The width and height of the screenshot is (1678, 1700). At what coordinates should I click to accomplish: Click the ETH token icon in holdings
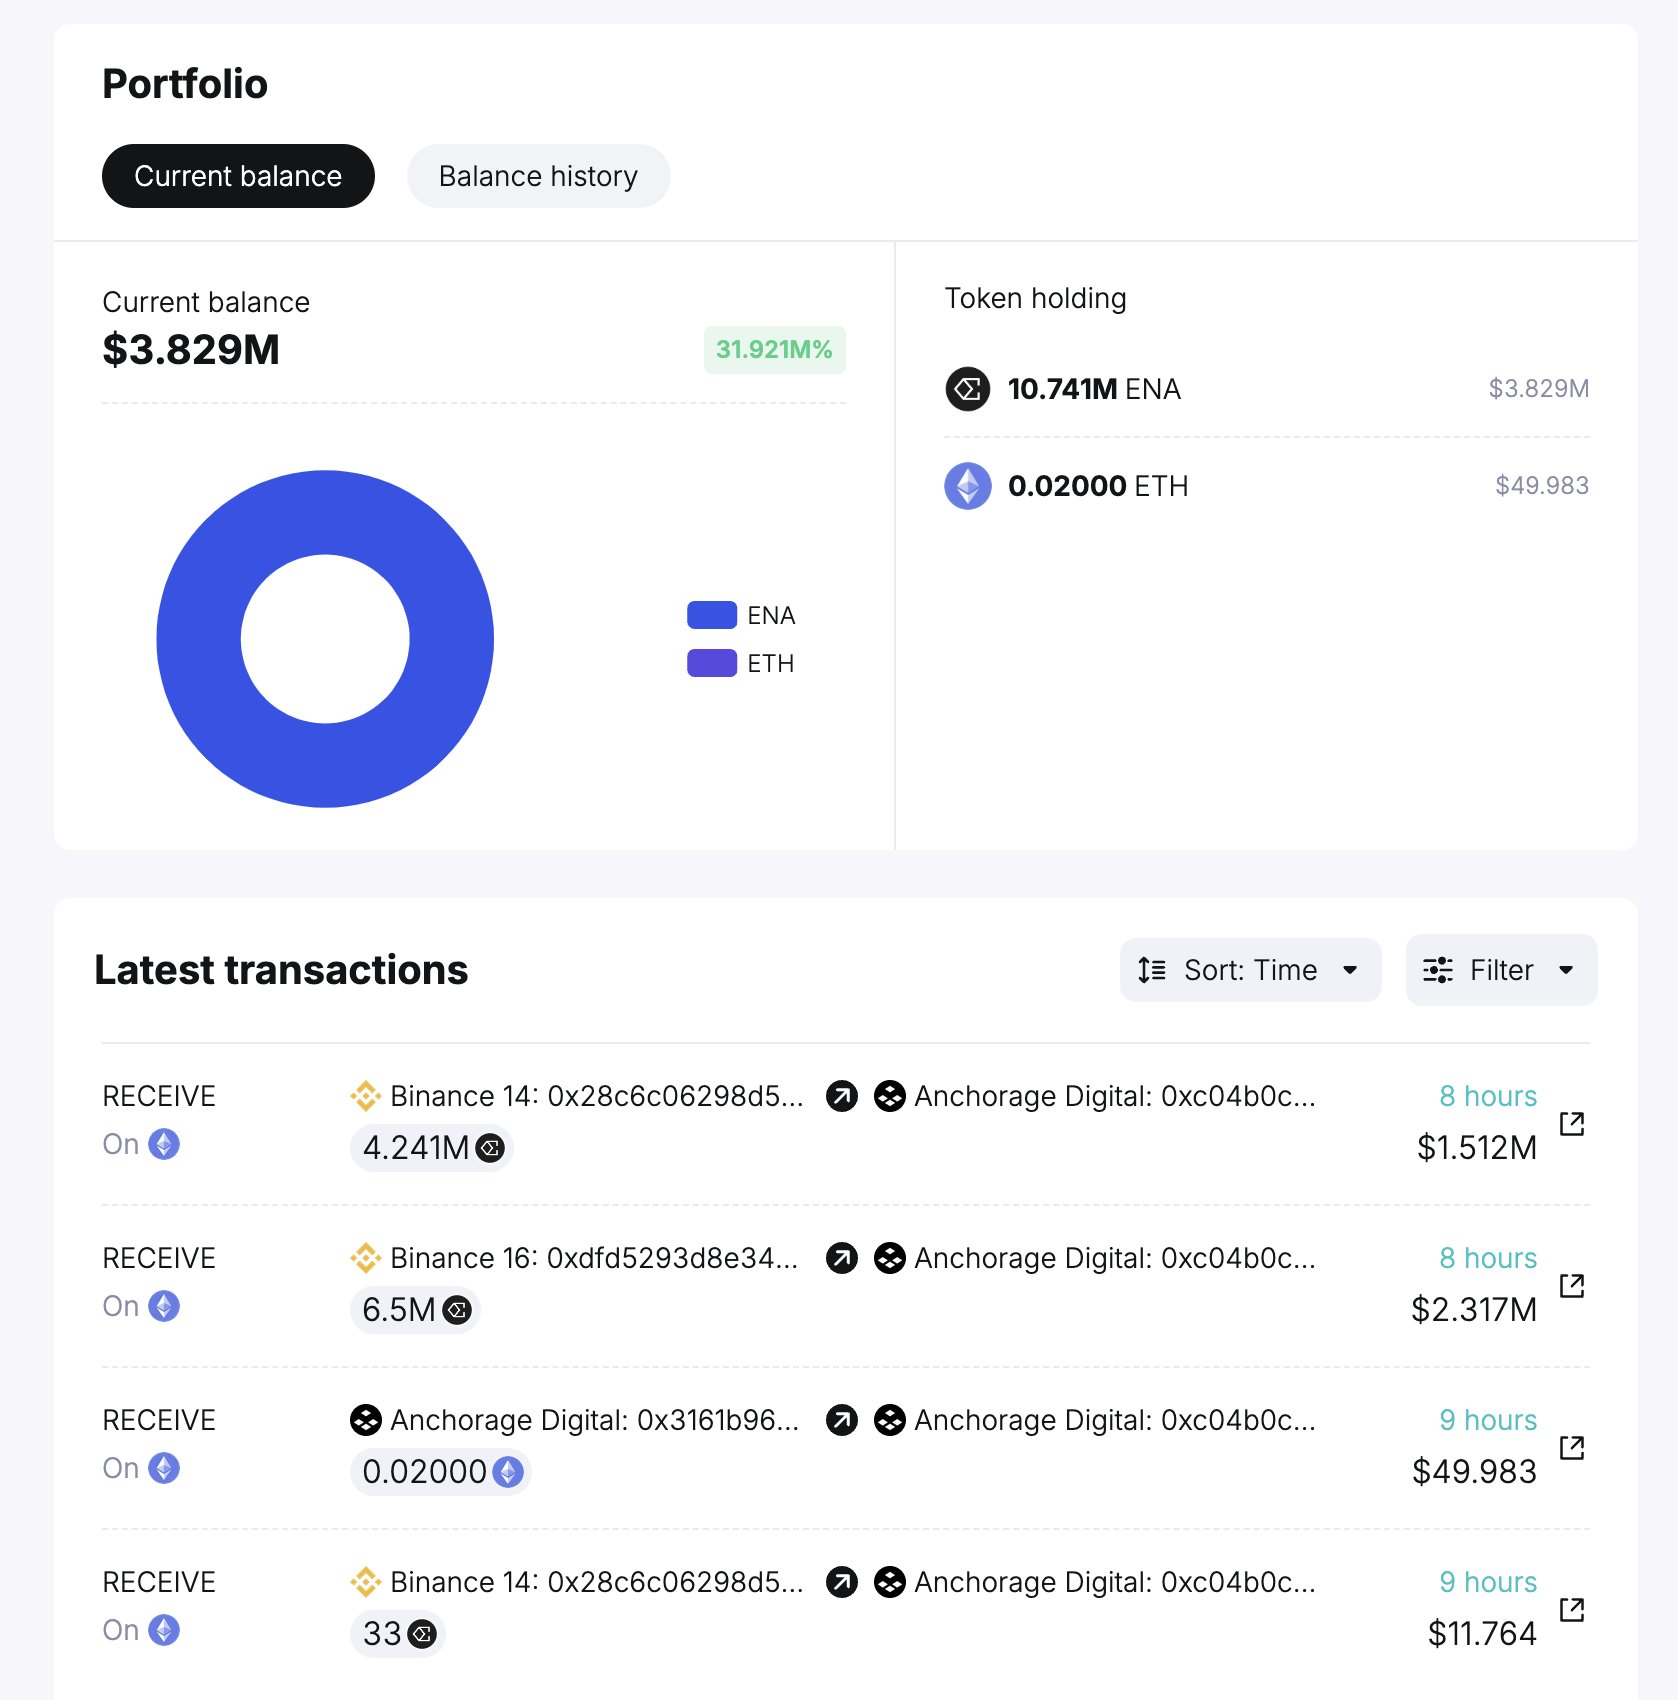tap(967, 486)
